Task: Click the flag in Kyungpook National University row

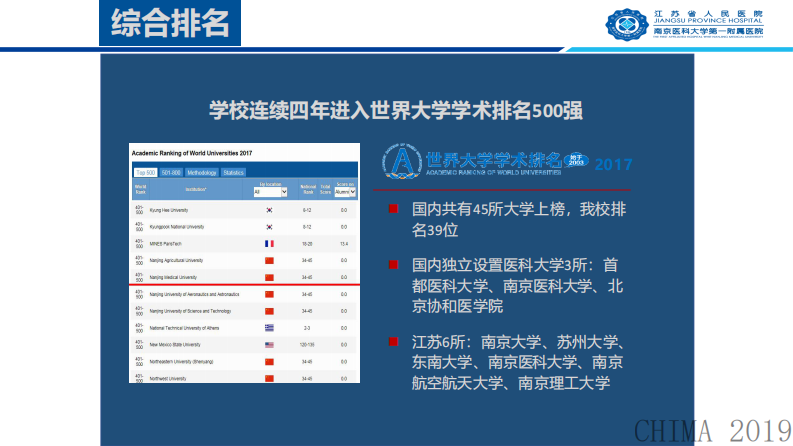Action: point(269,227)
